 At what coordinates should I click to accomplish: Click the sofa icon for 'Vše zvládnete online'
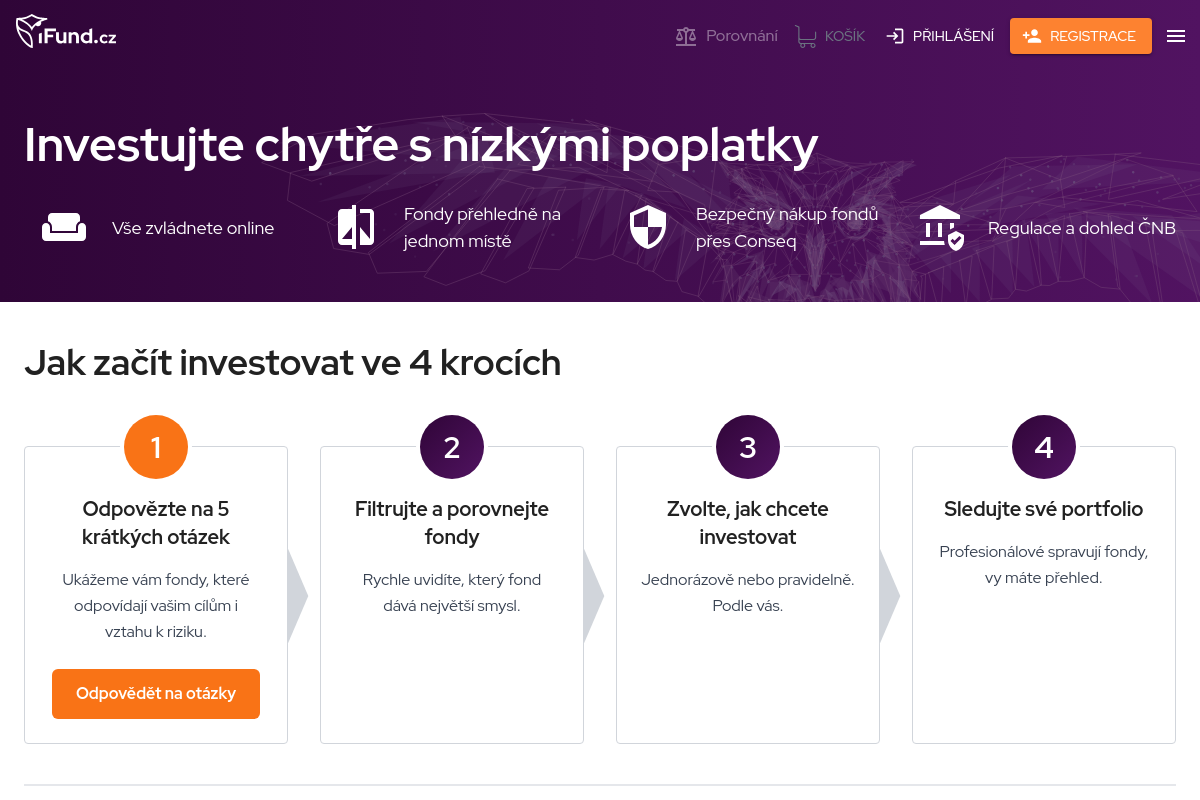click(64, 227)
